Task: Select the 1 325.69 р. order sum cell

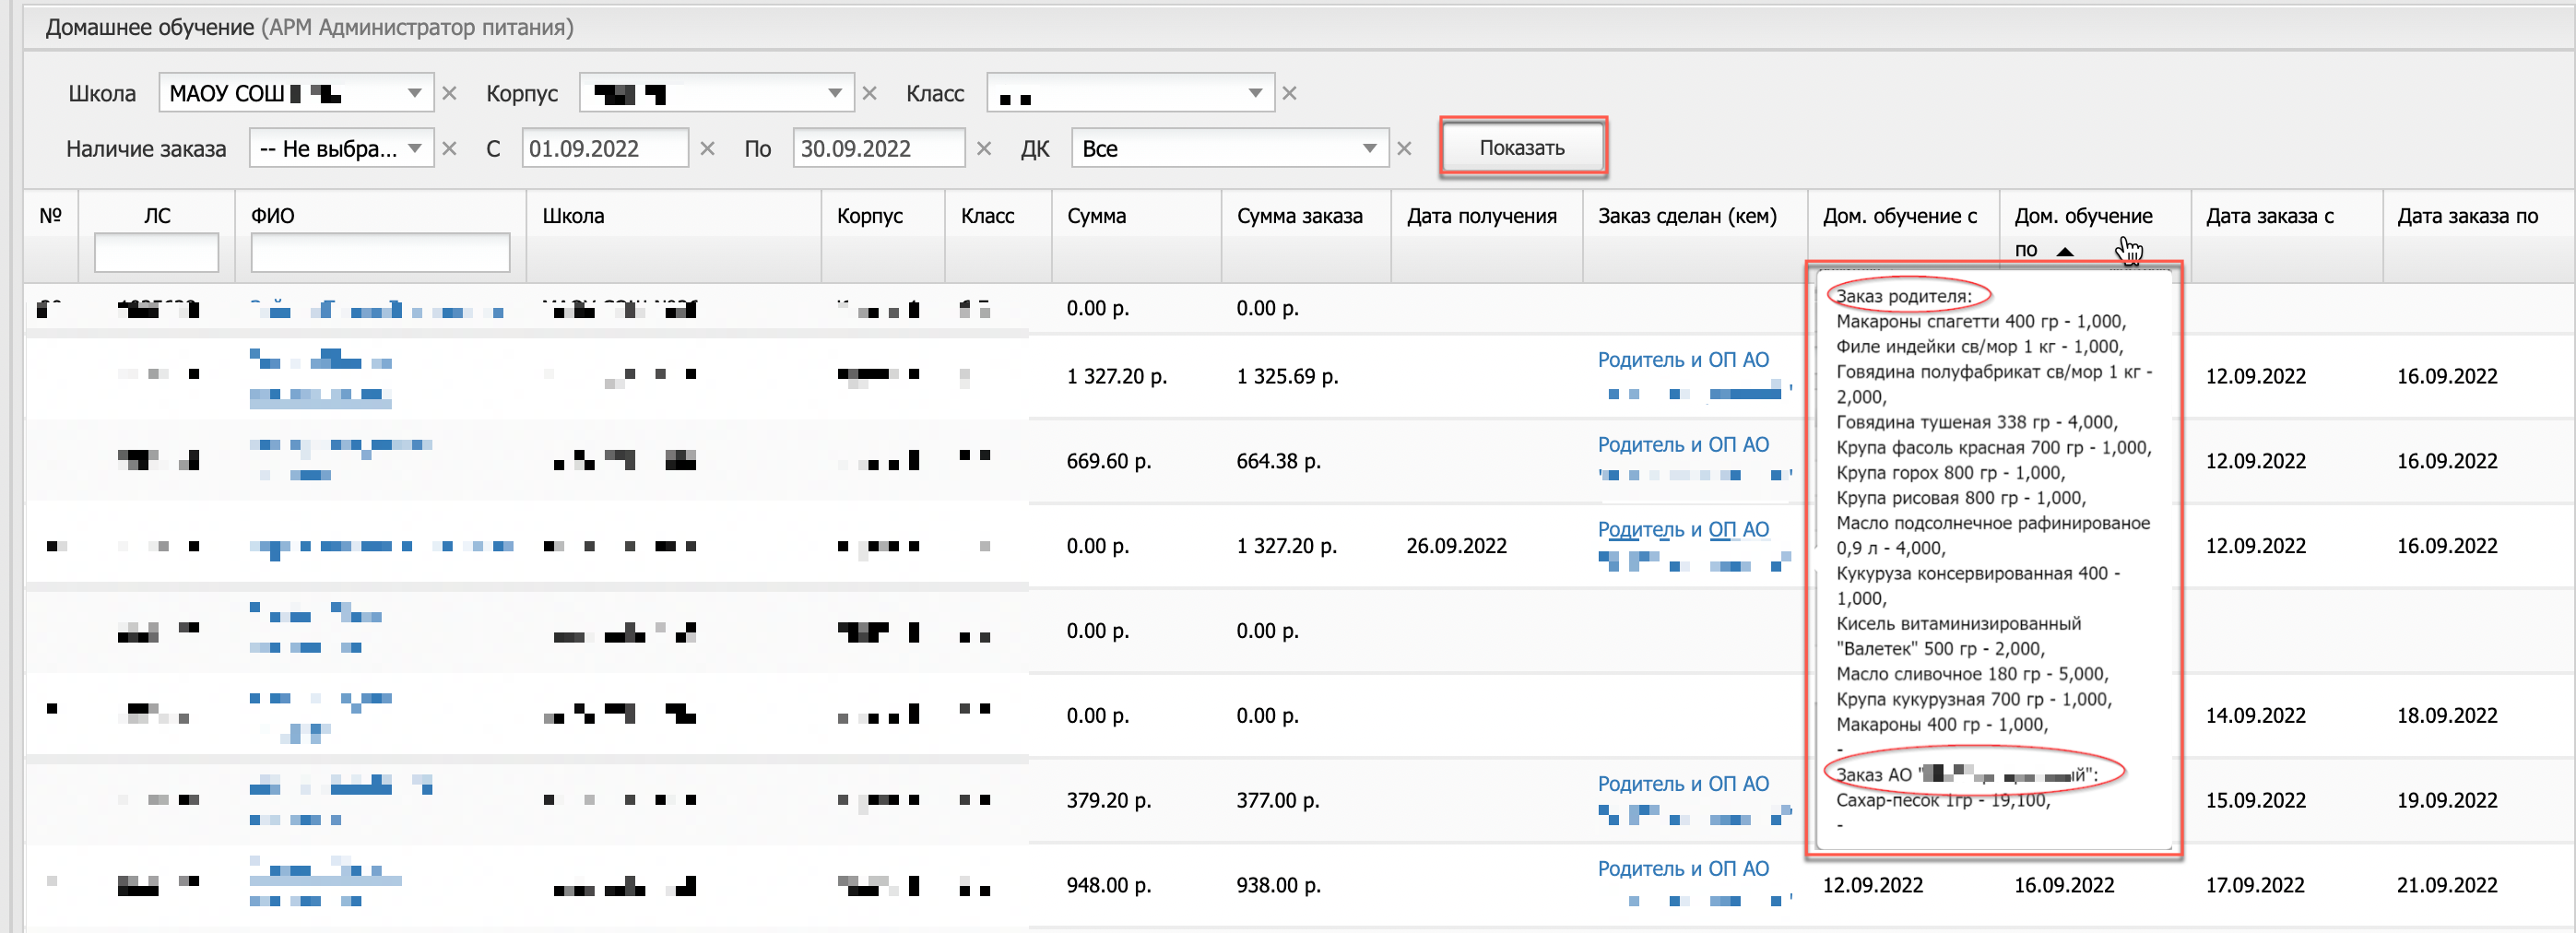Action: [1287, 377]
